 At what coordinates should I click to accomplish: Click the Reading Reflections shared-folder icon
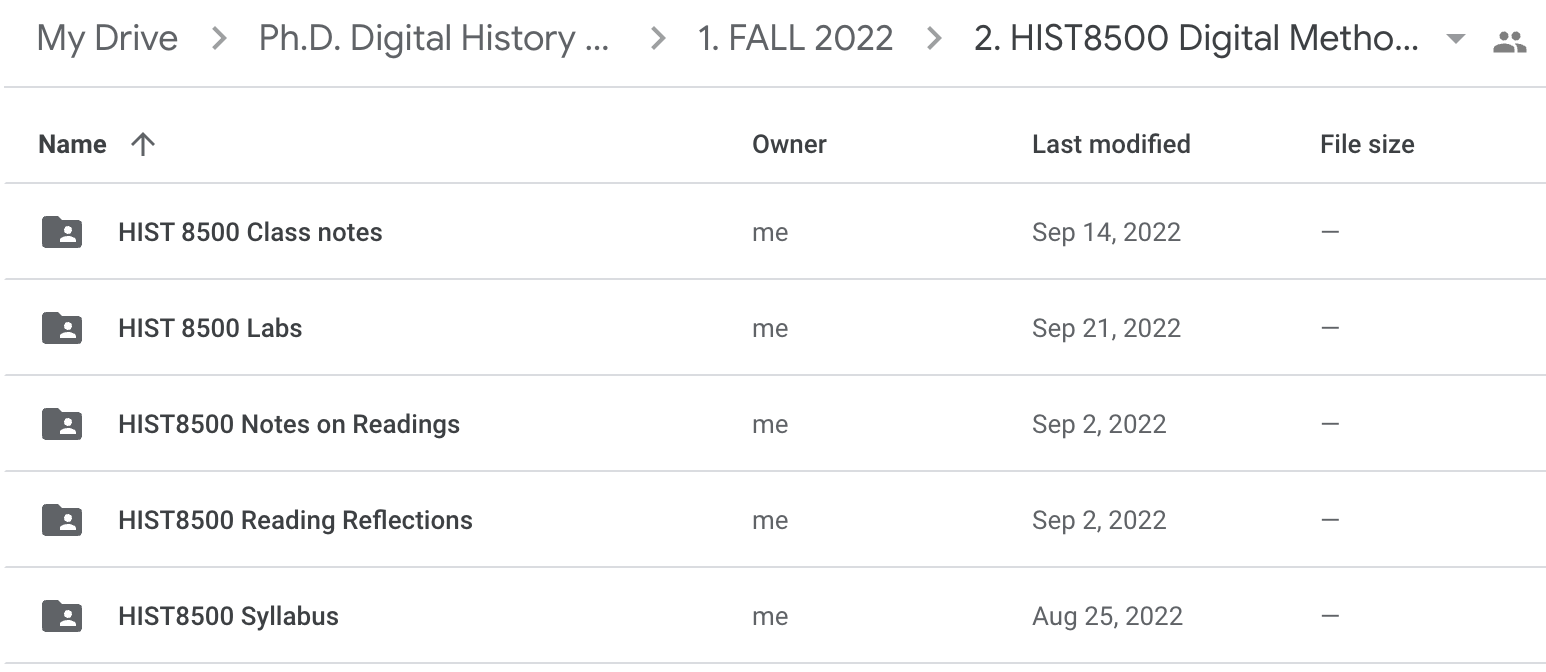tap(62, 520)
